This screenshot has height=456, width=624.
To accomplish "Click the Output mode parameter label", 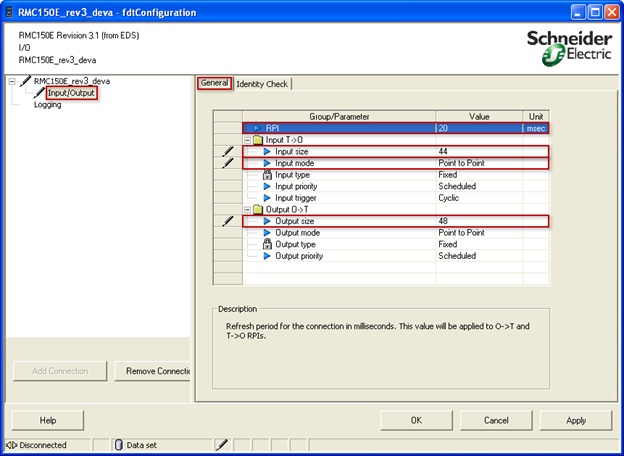I will (298, 233).
